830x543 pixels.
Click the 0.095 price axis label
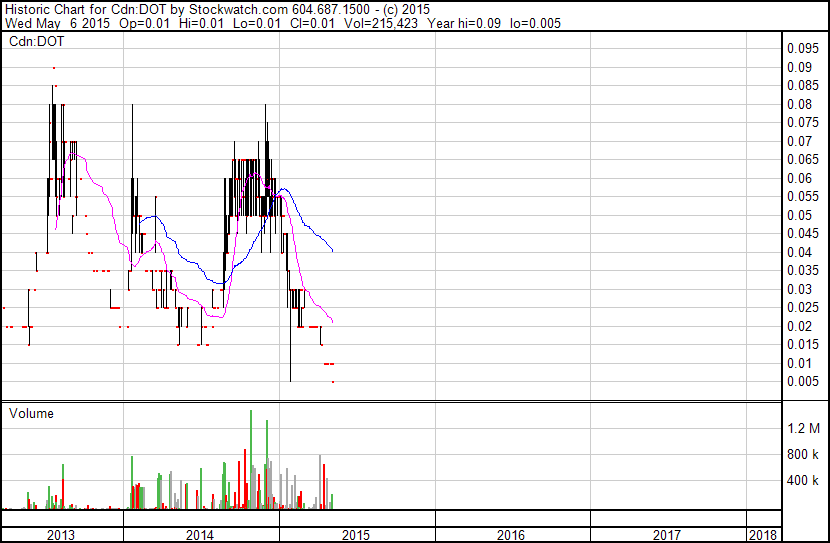point(802,49)
